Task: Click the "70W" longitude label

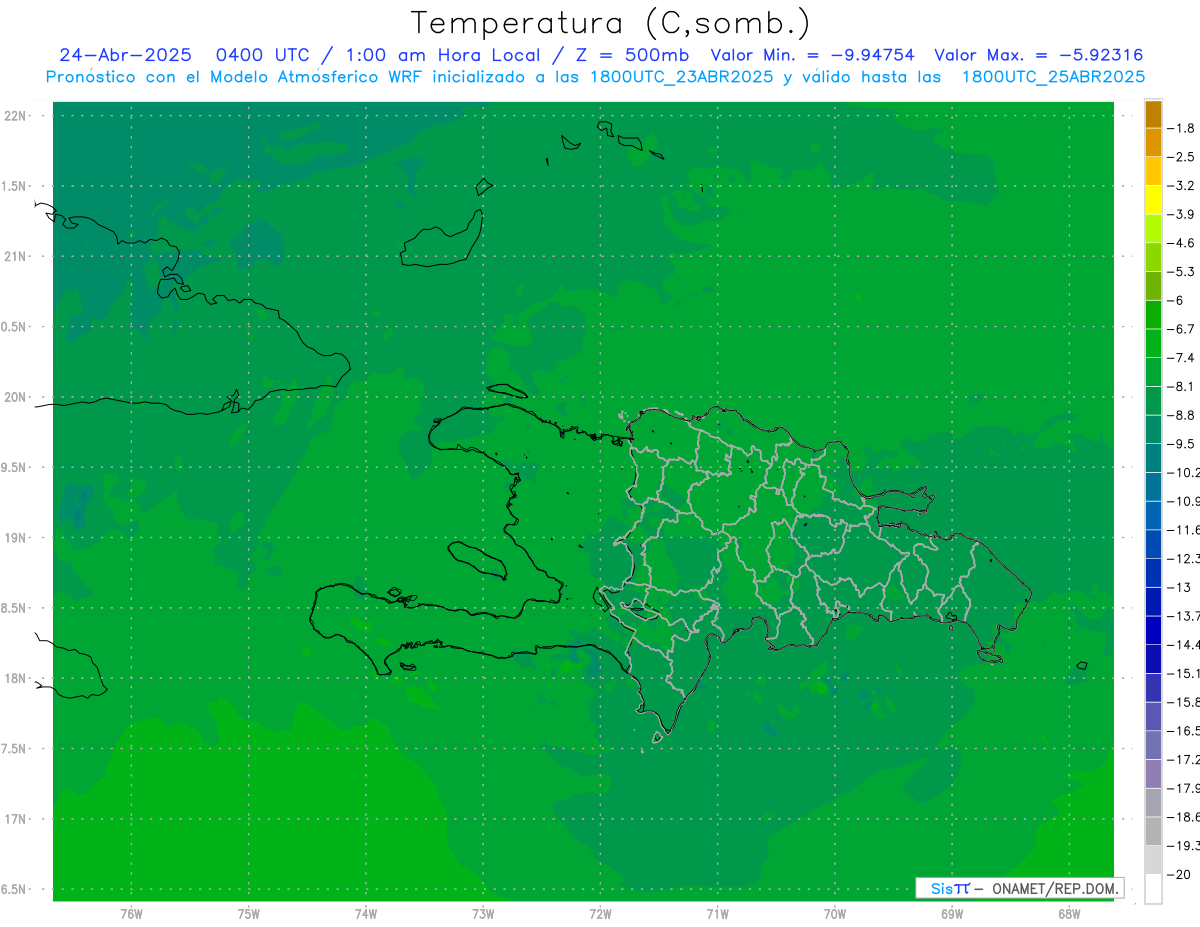Action: coord(835,914)
